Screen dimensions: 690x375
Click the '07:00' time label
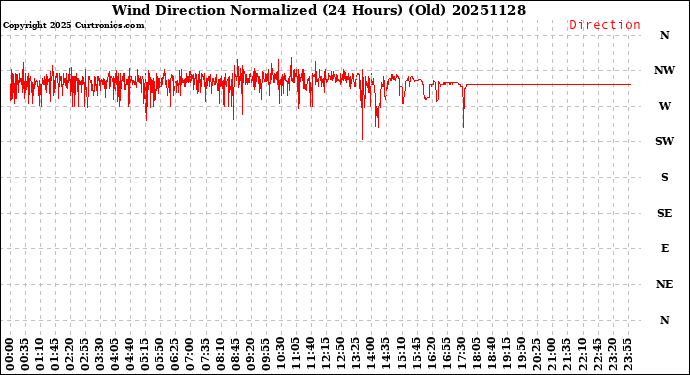190,355
